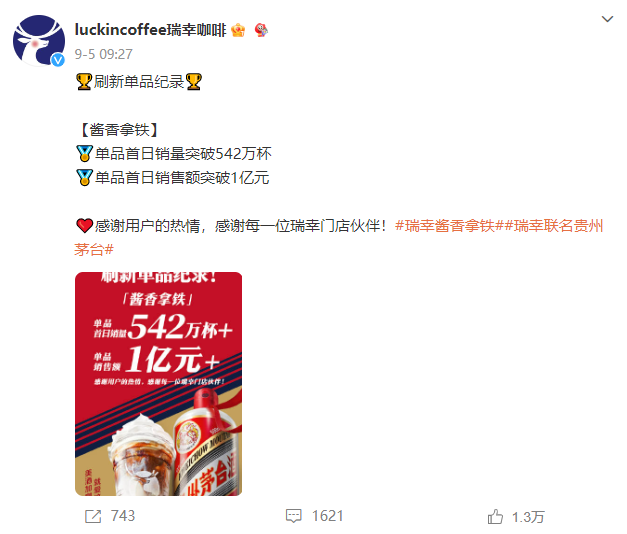Click the like count 1.3万

tap(528, 517)
